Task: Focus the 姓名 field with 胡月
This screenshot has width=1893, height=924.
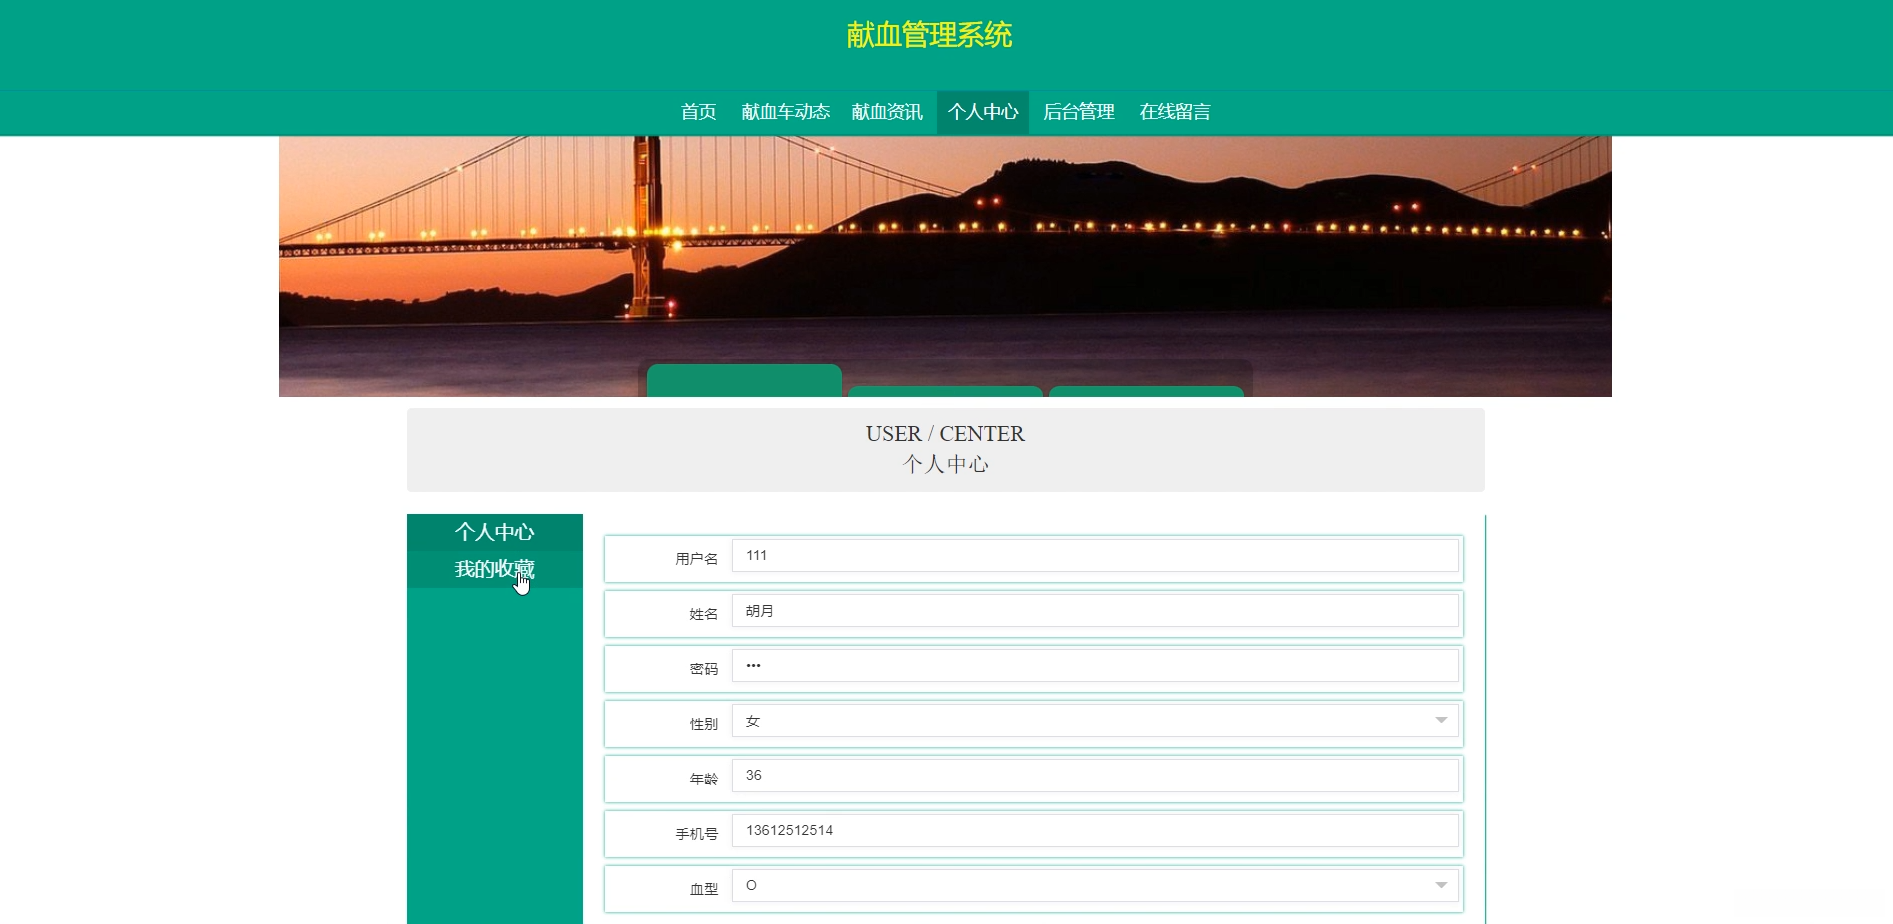Action: tap(1095, 611)
